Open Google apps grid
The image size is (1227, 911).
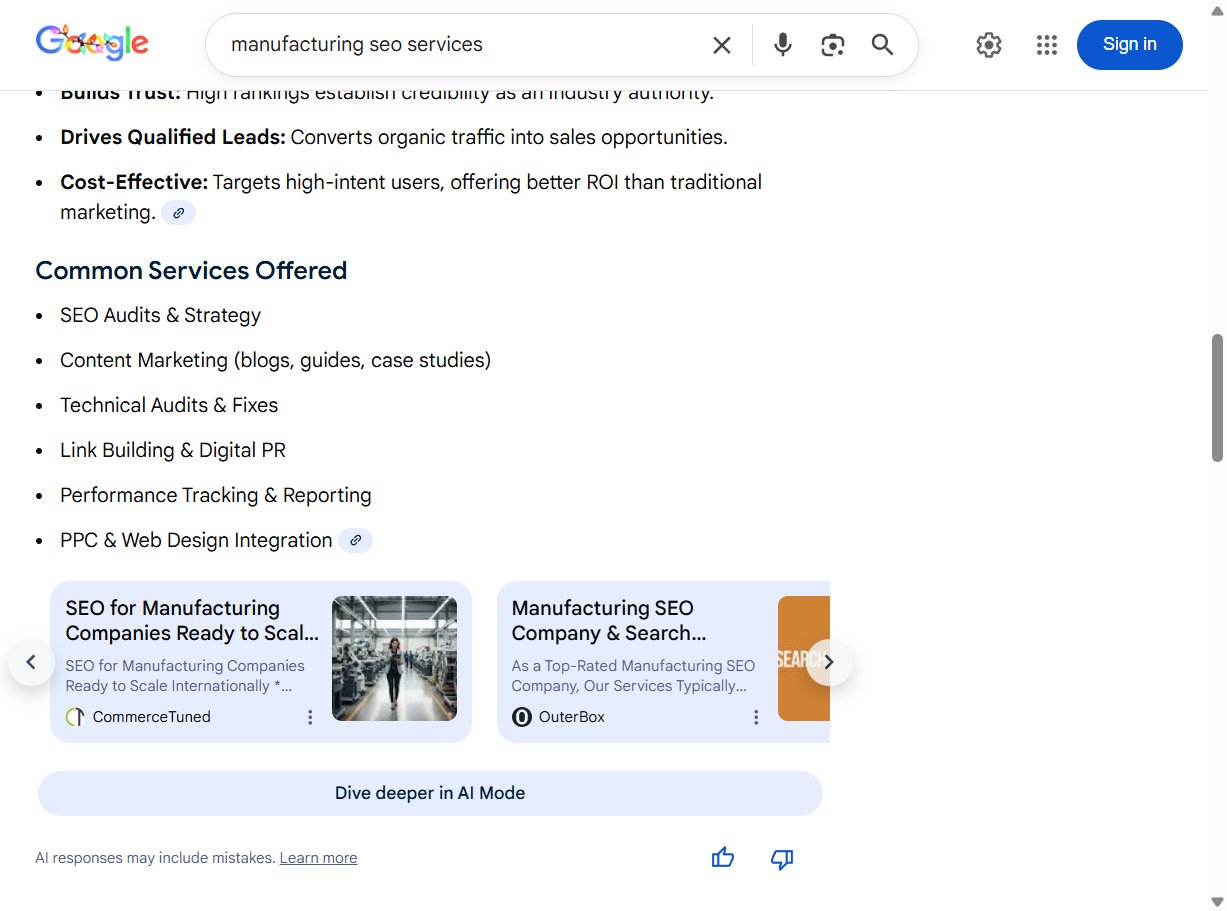(1046, 44)
